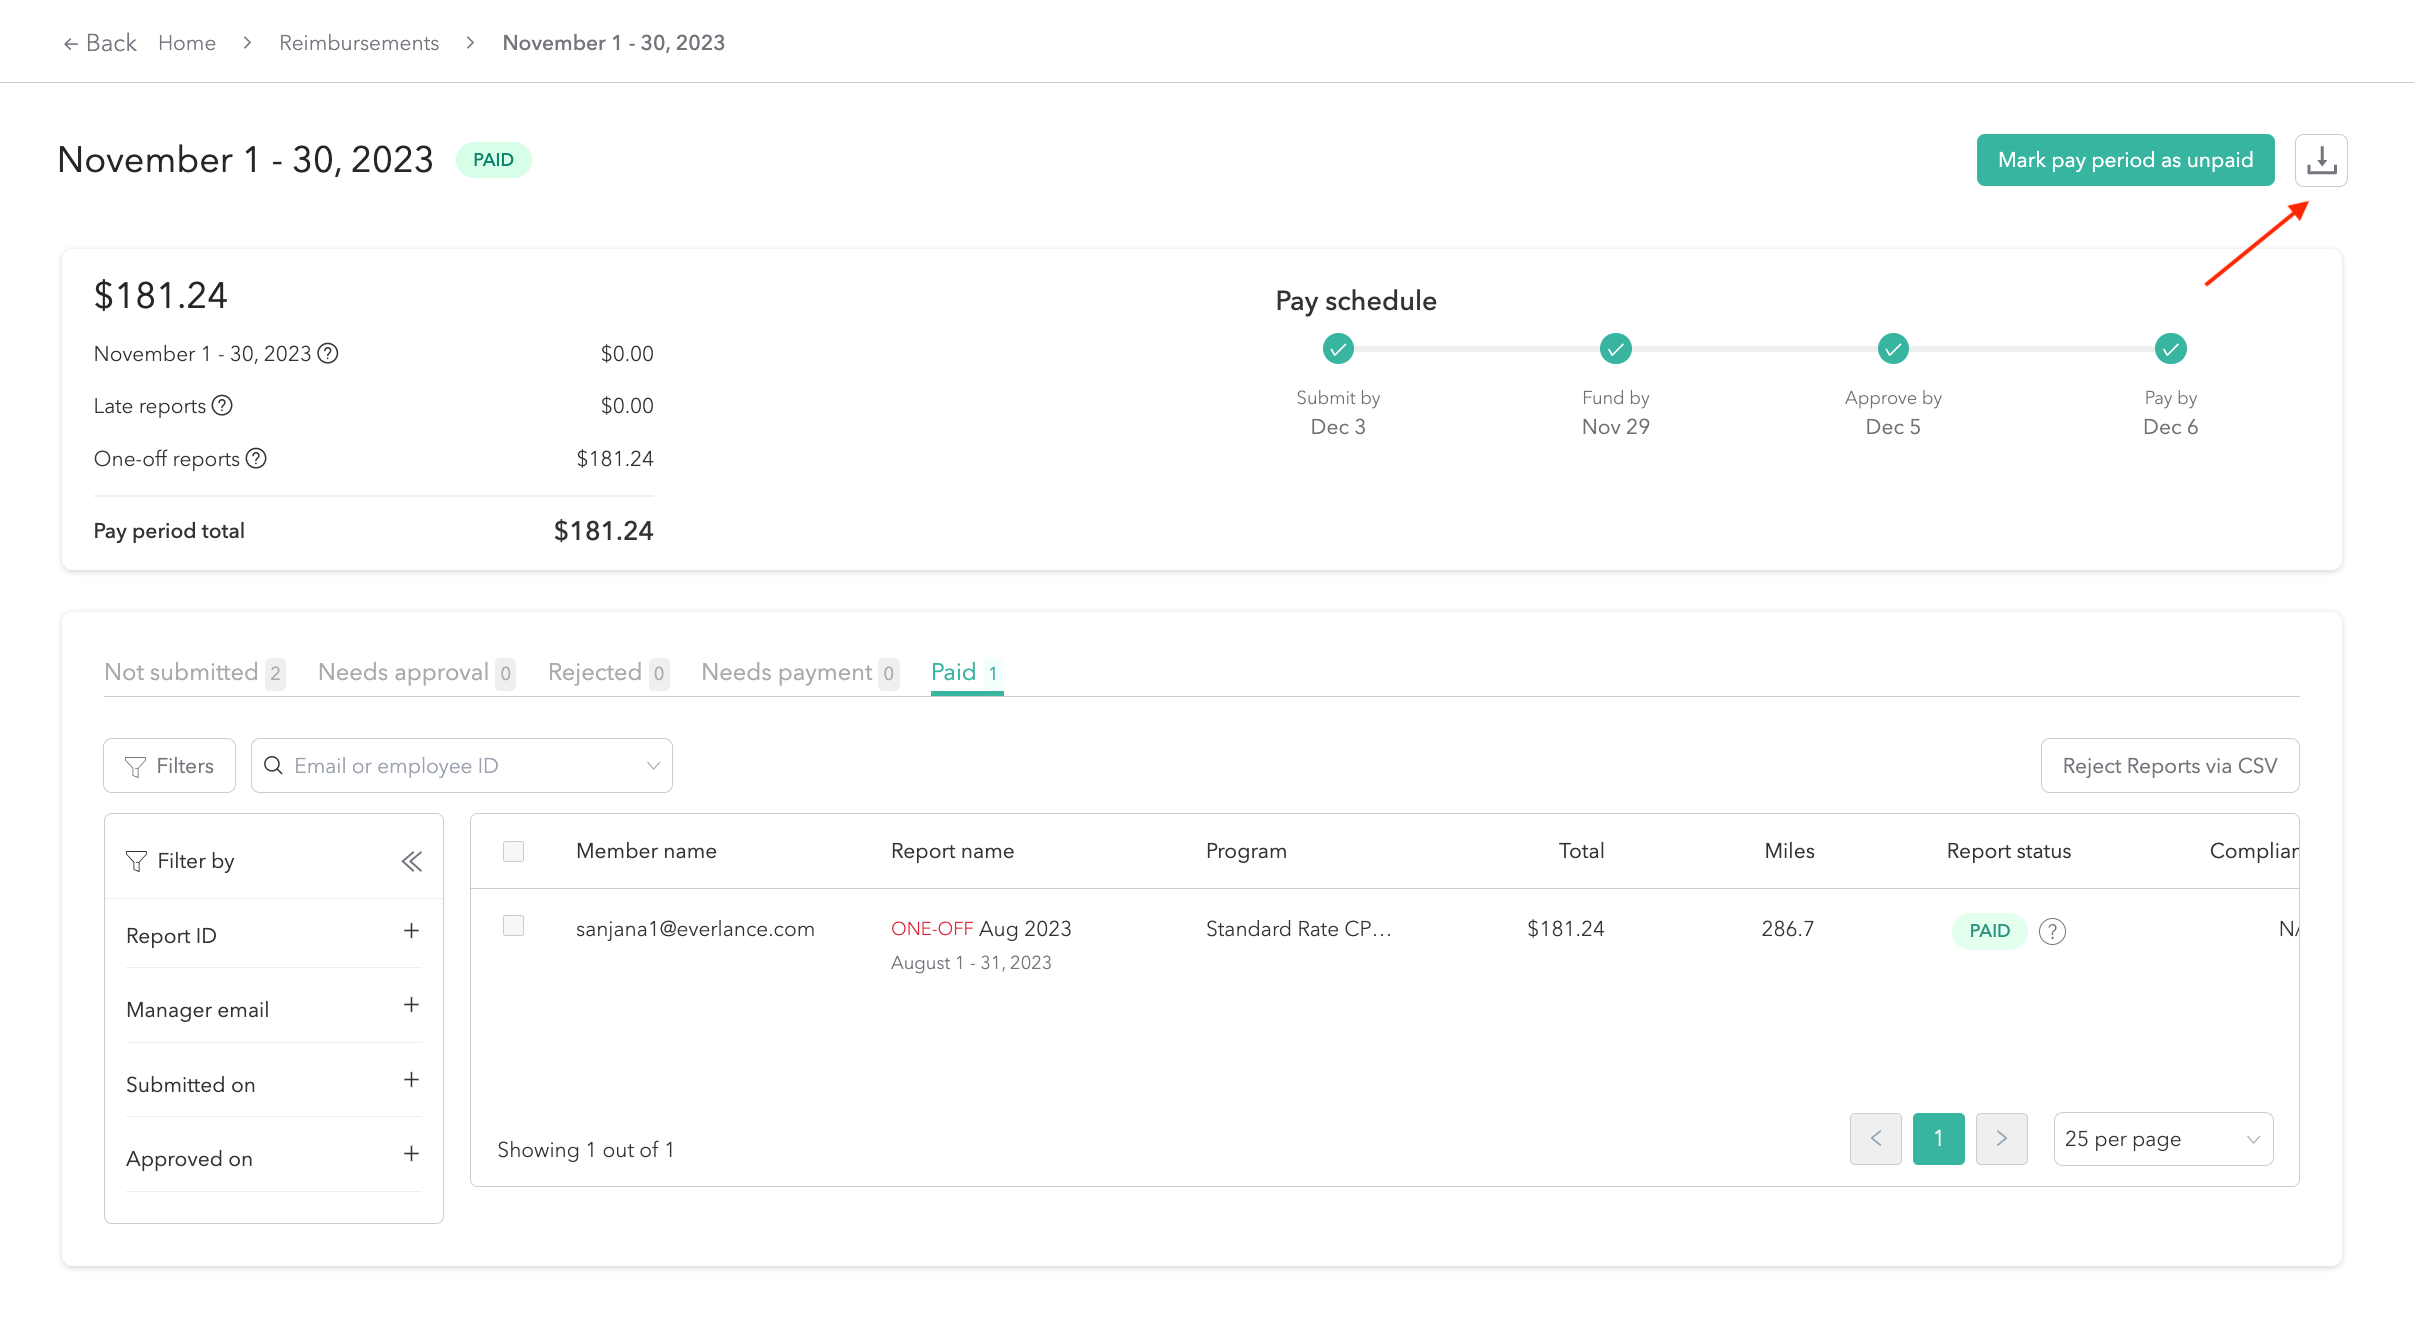The height and width of the screenshot is (1326, 2414).
Task: Go to the previous page arrow
Action: pos(1875,1138)
